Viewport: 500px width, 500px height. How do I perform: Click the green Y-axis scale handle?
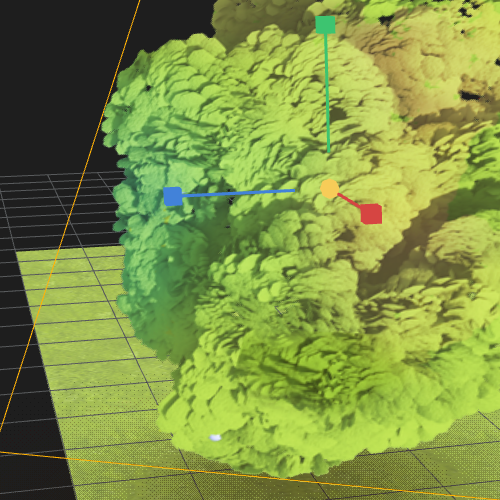[325, 25]
